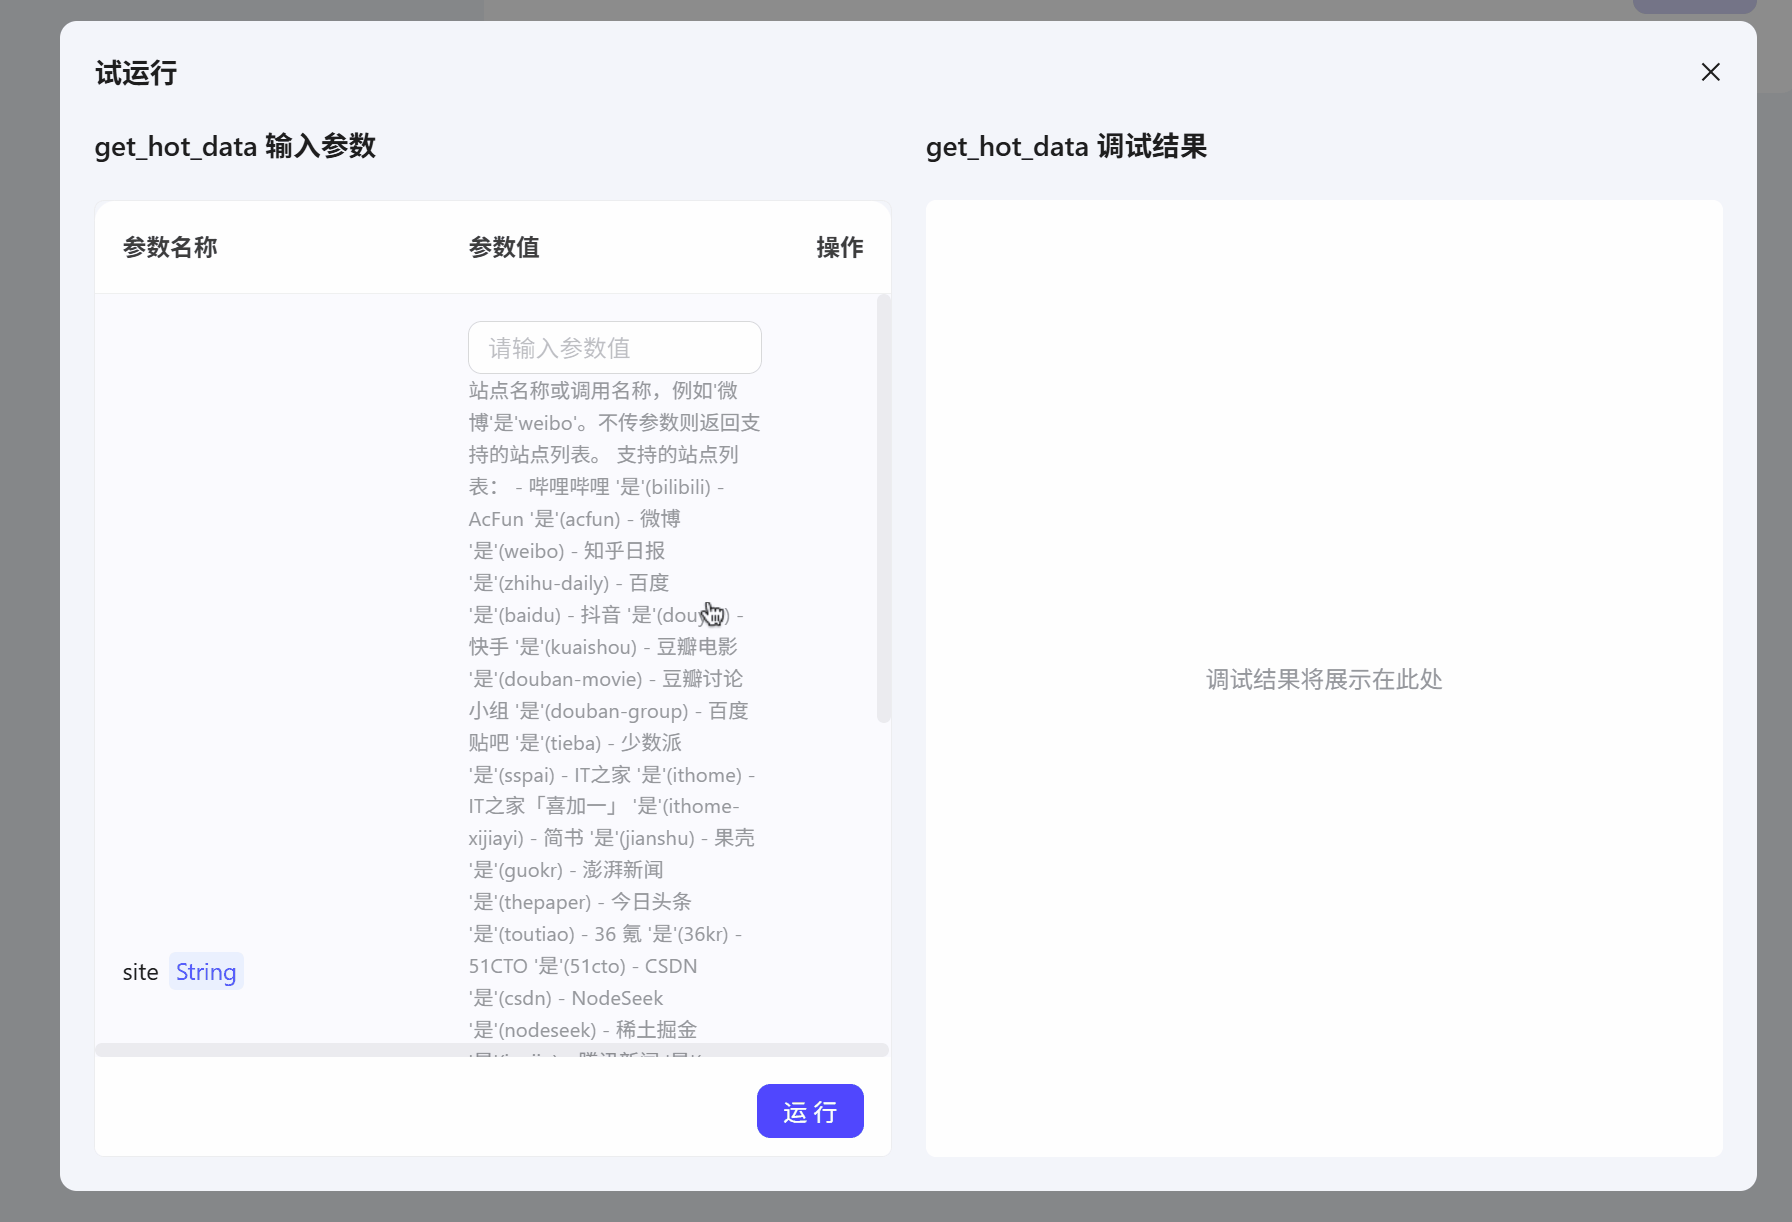The width and height of the screenshot is (1792, 1222).
Task: Click the 调试结果将展示在此处 placeholder area
Action: 1324,680
